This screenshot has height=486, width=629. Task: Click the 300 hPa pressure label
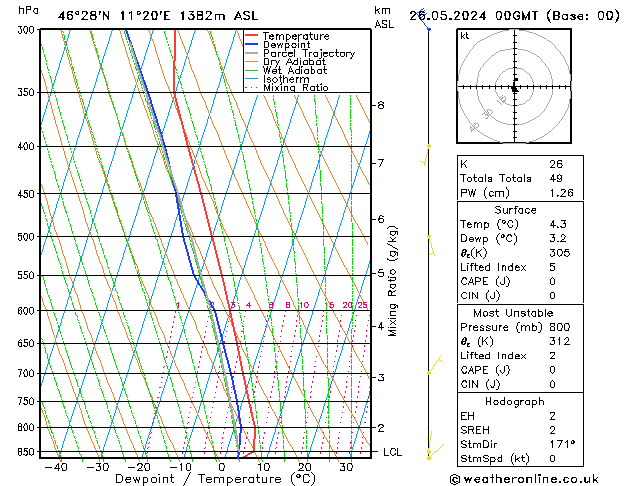point(28,30)
